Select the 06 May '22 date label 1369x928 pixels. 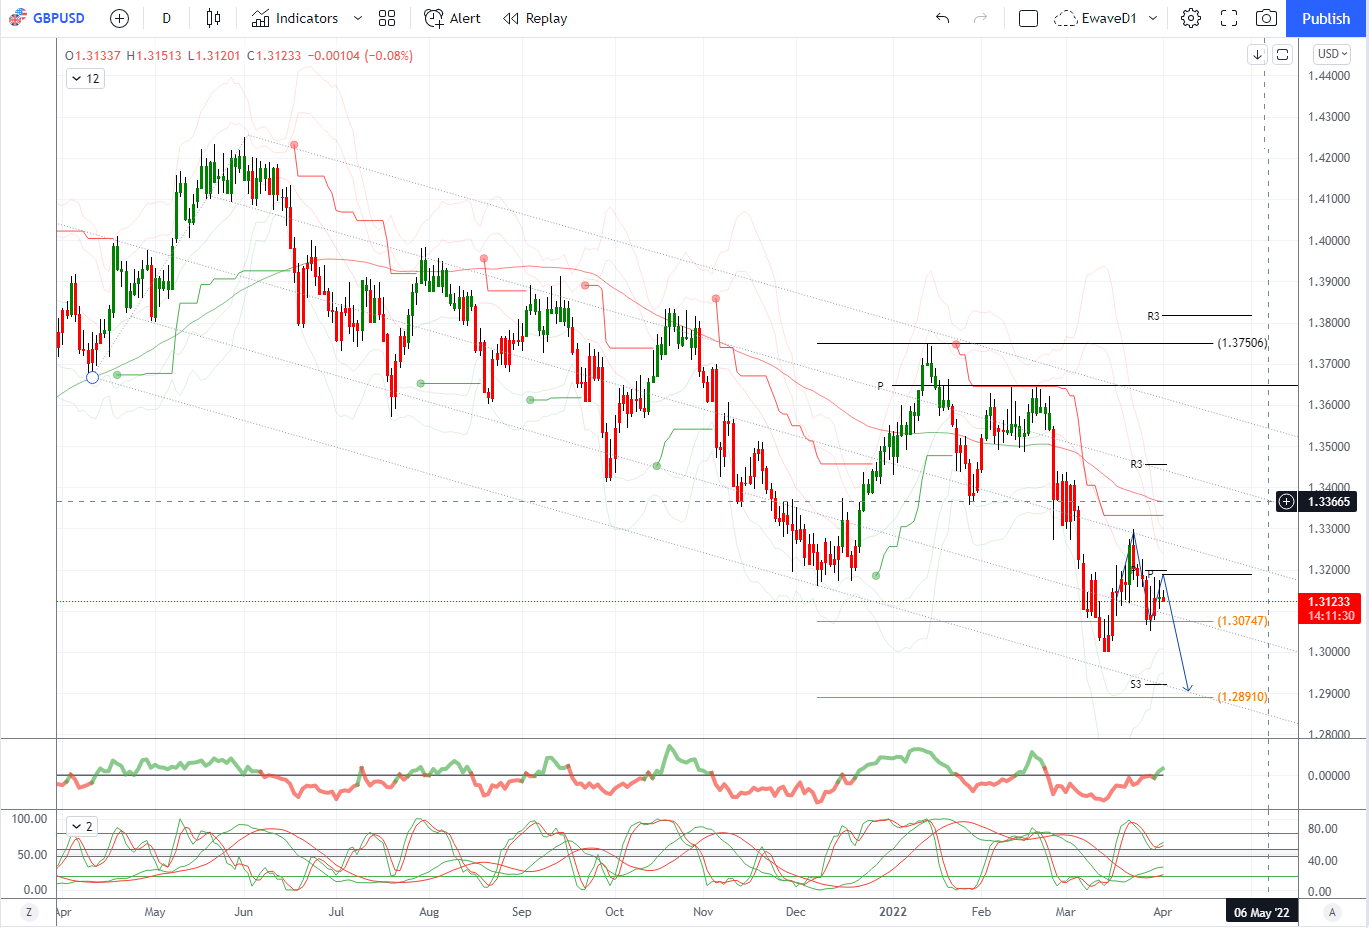1260,912
